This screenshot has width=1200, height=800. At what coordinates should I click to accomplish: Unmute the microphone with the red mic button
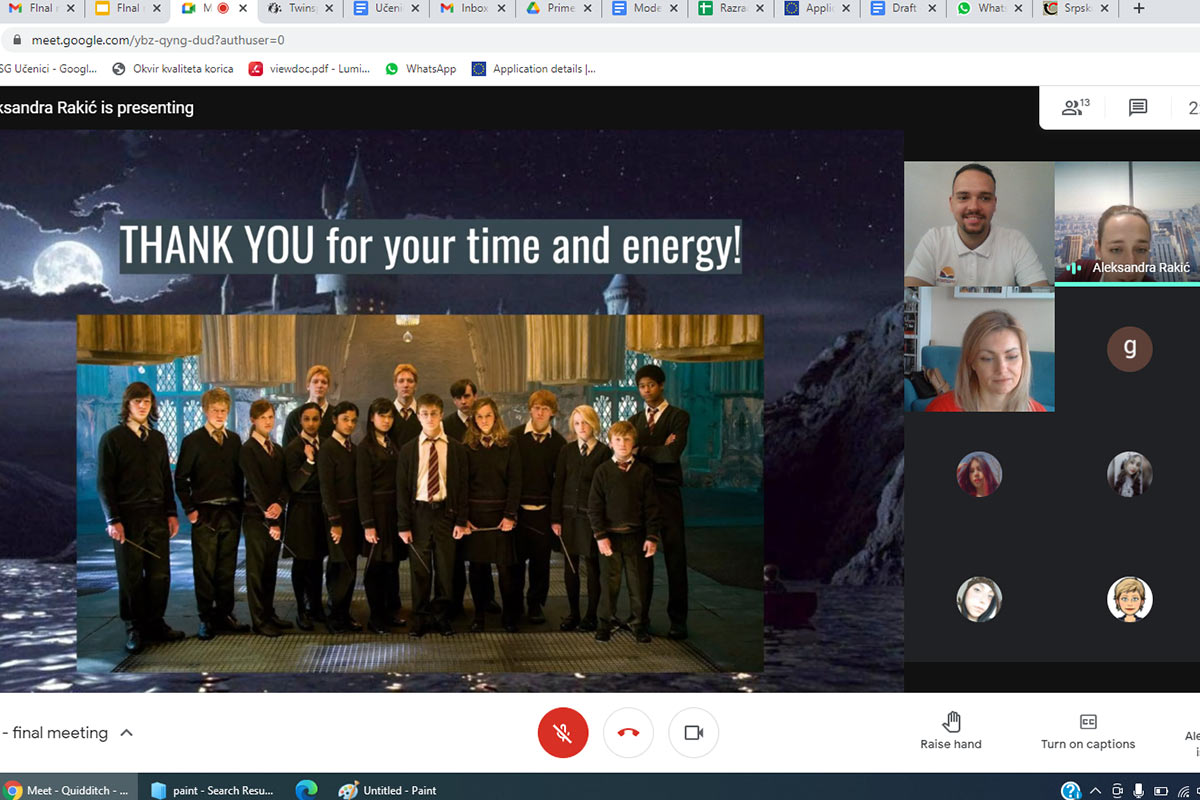coord(563,733)
